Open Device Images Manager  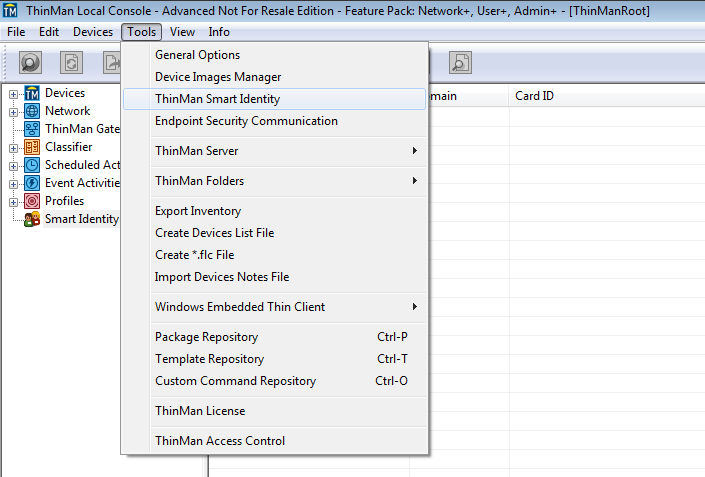(x=275, y=77)
